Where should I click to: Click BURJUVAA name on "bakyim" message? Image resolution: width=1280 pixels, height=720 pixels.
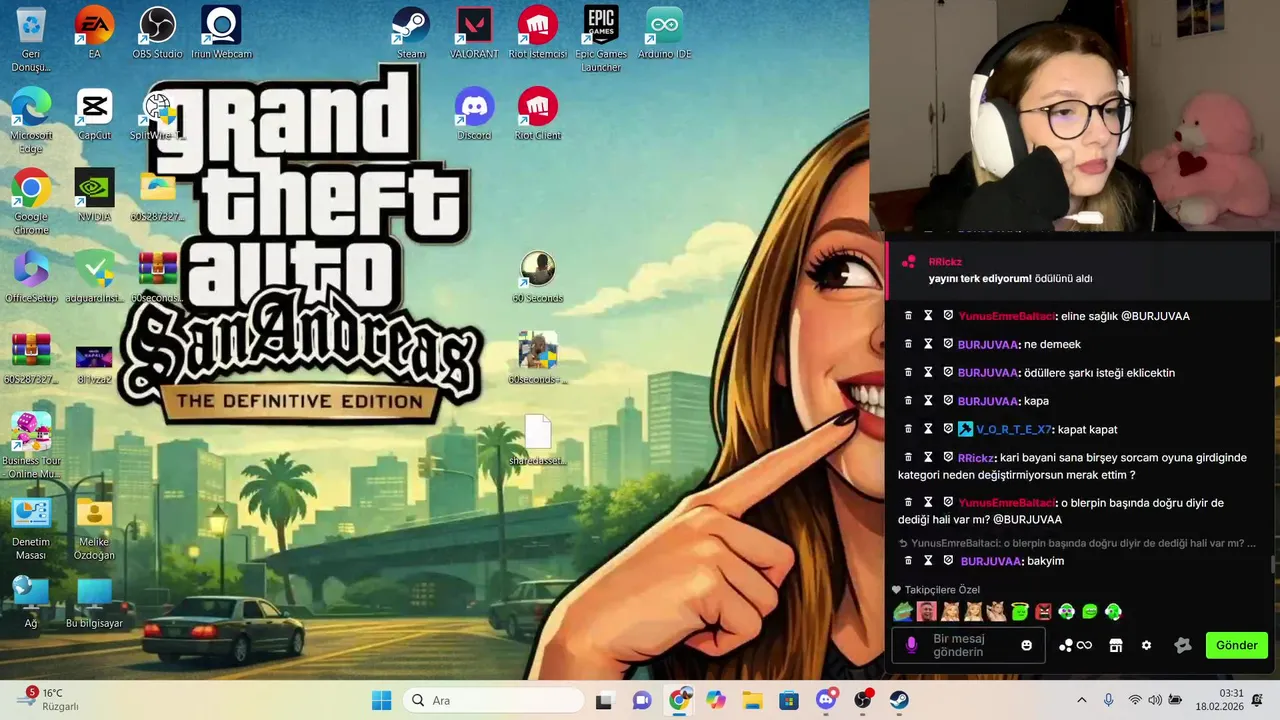pyautogui.click(x=989, y=561)
